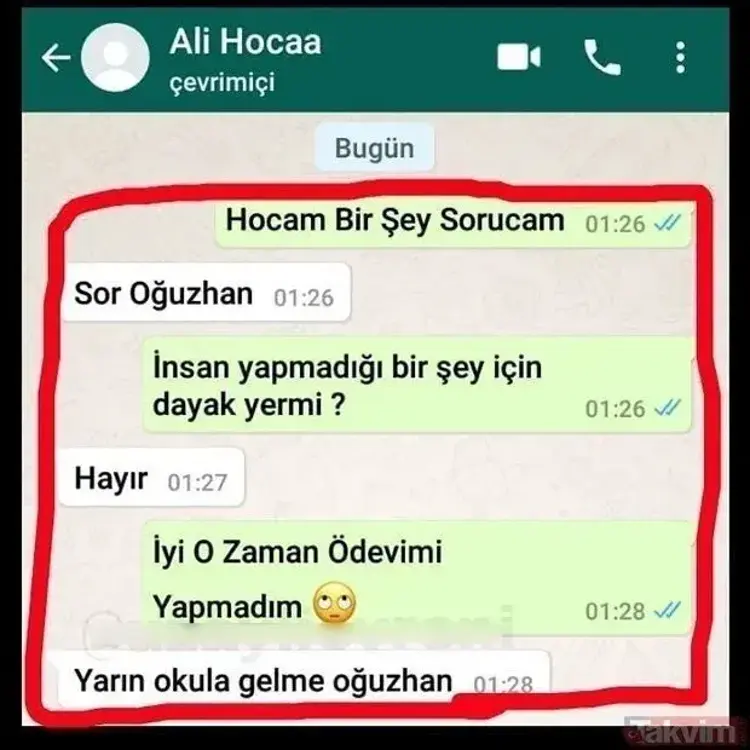Viewport: 750px width, 750px height.
Task: Select the Hocam Bir Şey Sorucam message
Action: [453, 222]
